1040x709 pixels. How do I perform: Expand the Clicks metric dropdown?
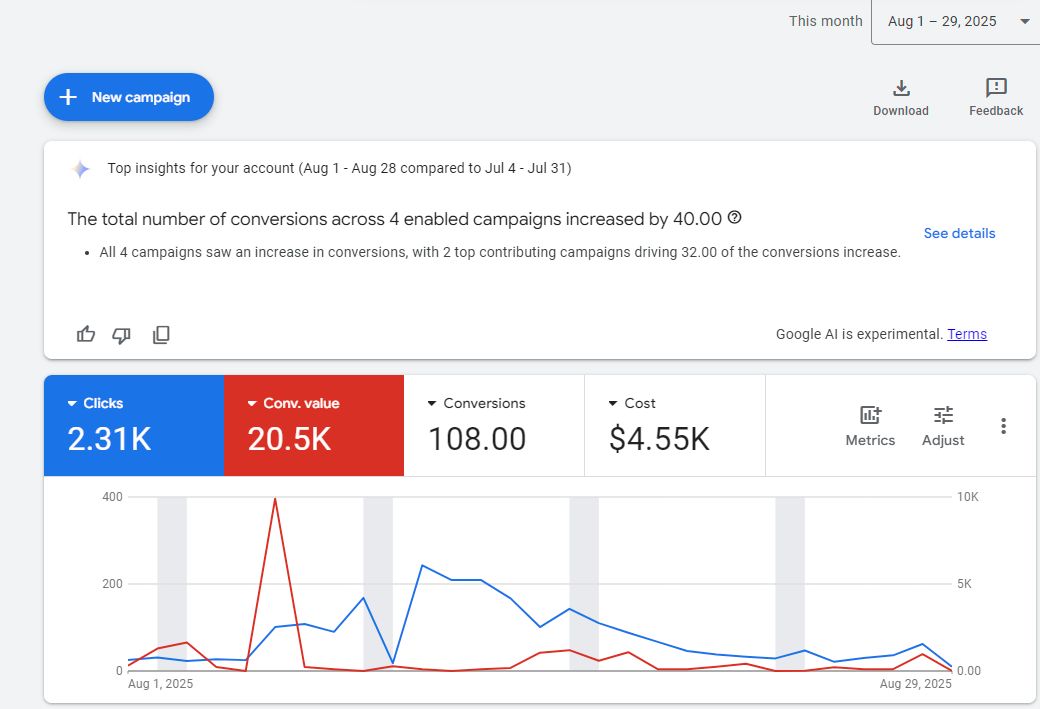pyautogui.click(x=73, y=404)
